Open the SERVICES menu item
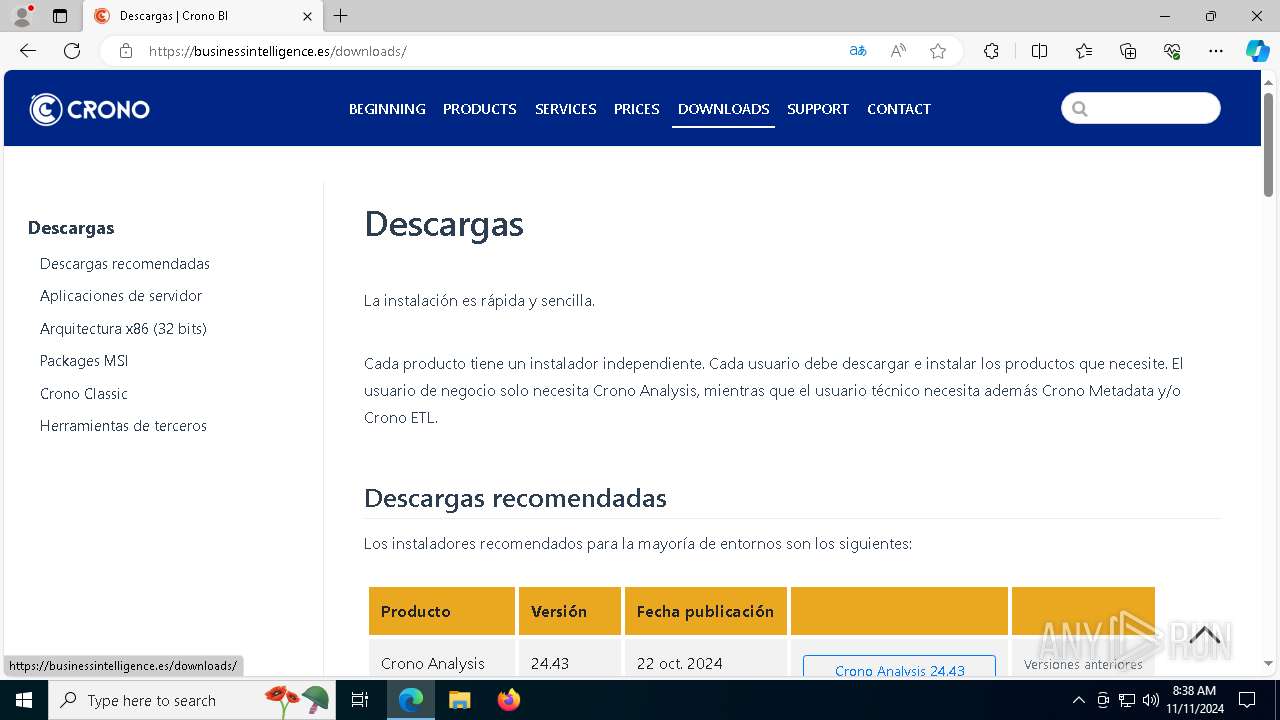This screenshot has height=720, width=1280. [566, 109]
